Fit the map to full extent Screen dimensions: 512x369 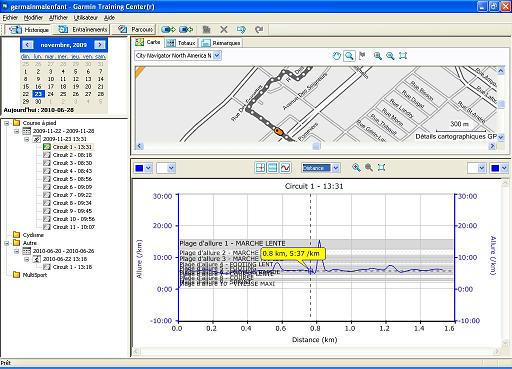(403, 56)
